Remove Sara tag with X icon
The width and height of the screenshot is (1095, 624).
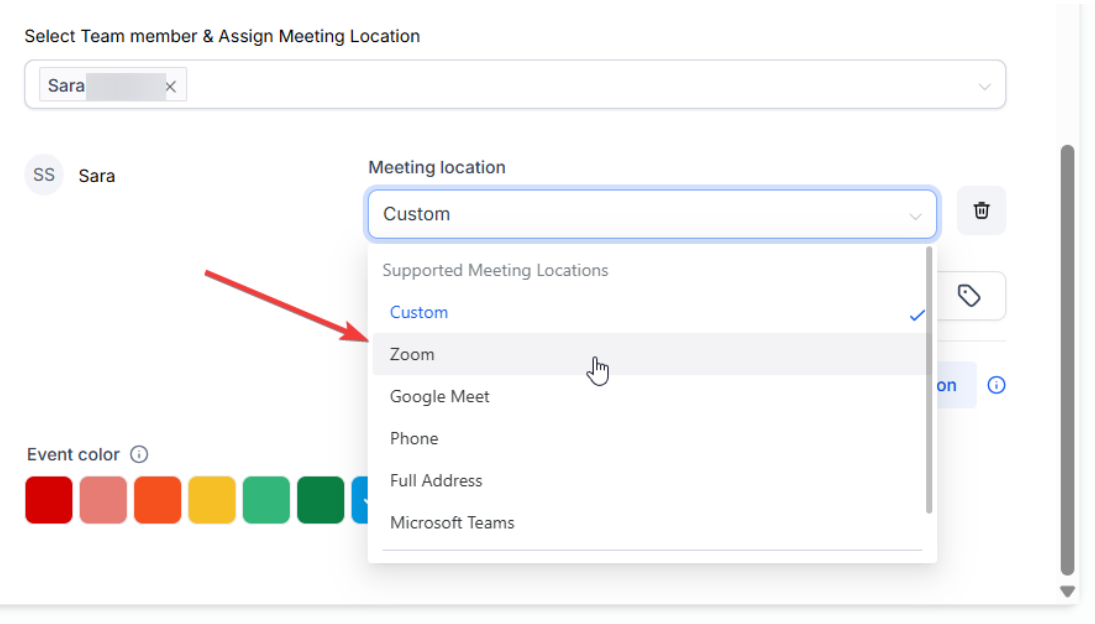pyautogui.click(x=170, y=87)
